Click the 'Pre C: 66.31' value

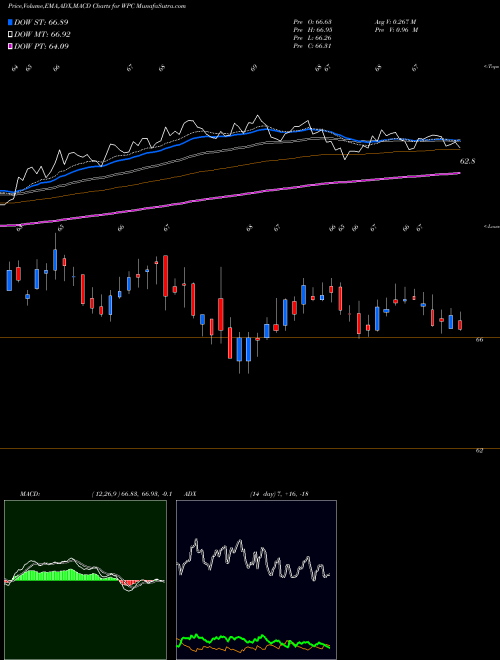(312, 46)
